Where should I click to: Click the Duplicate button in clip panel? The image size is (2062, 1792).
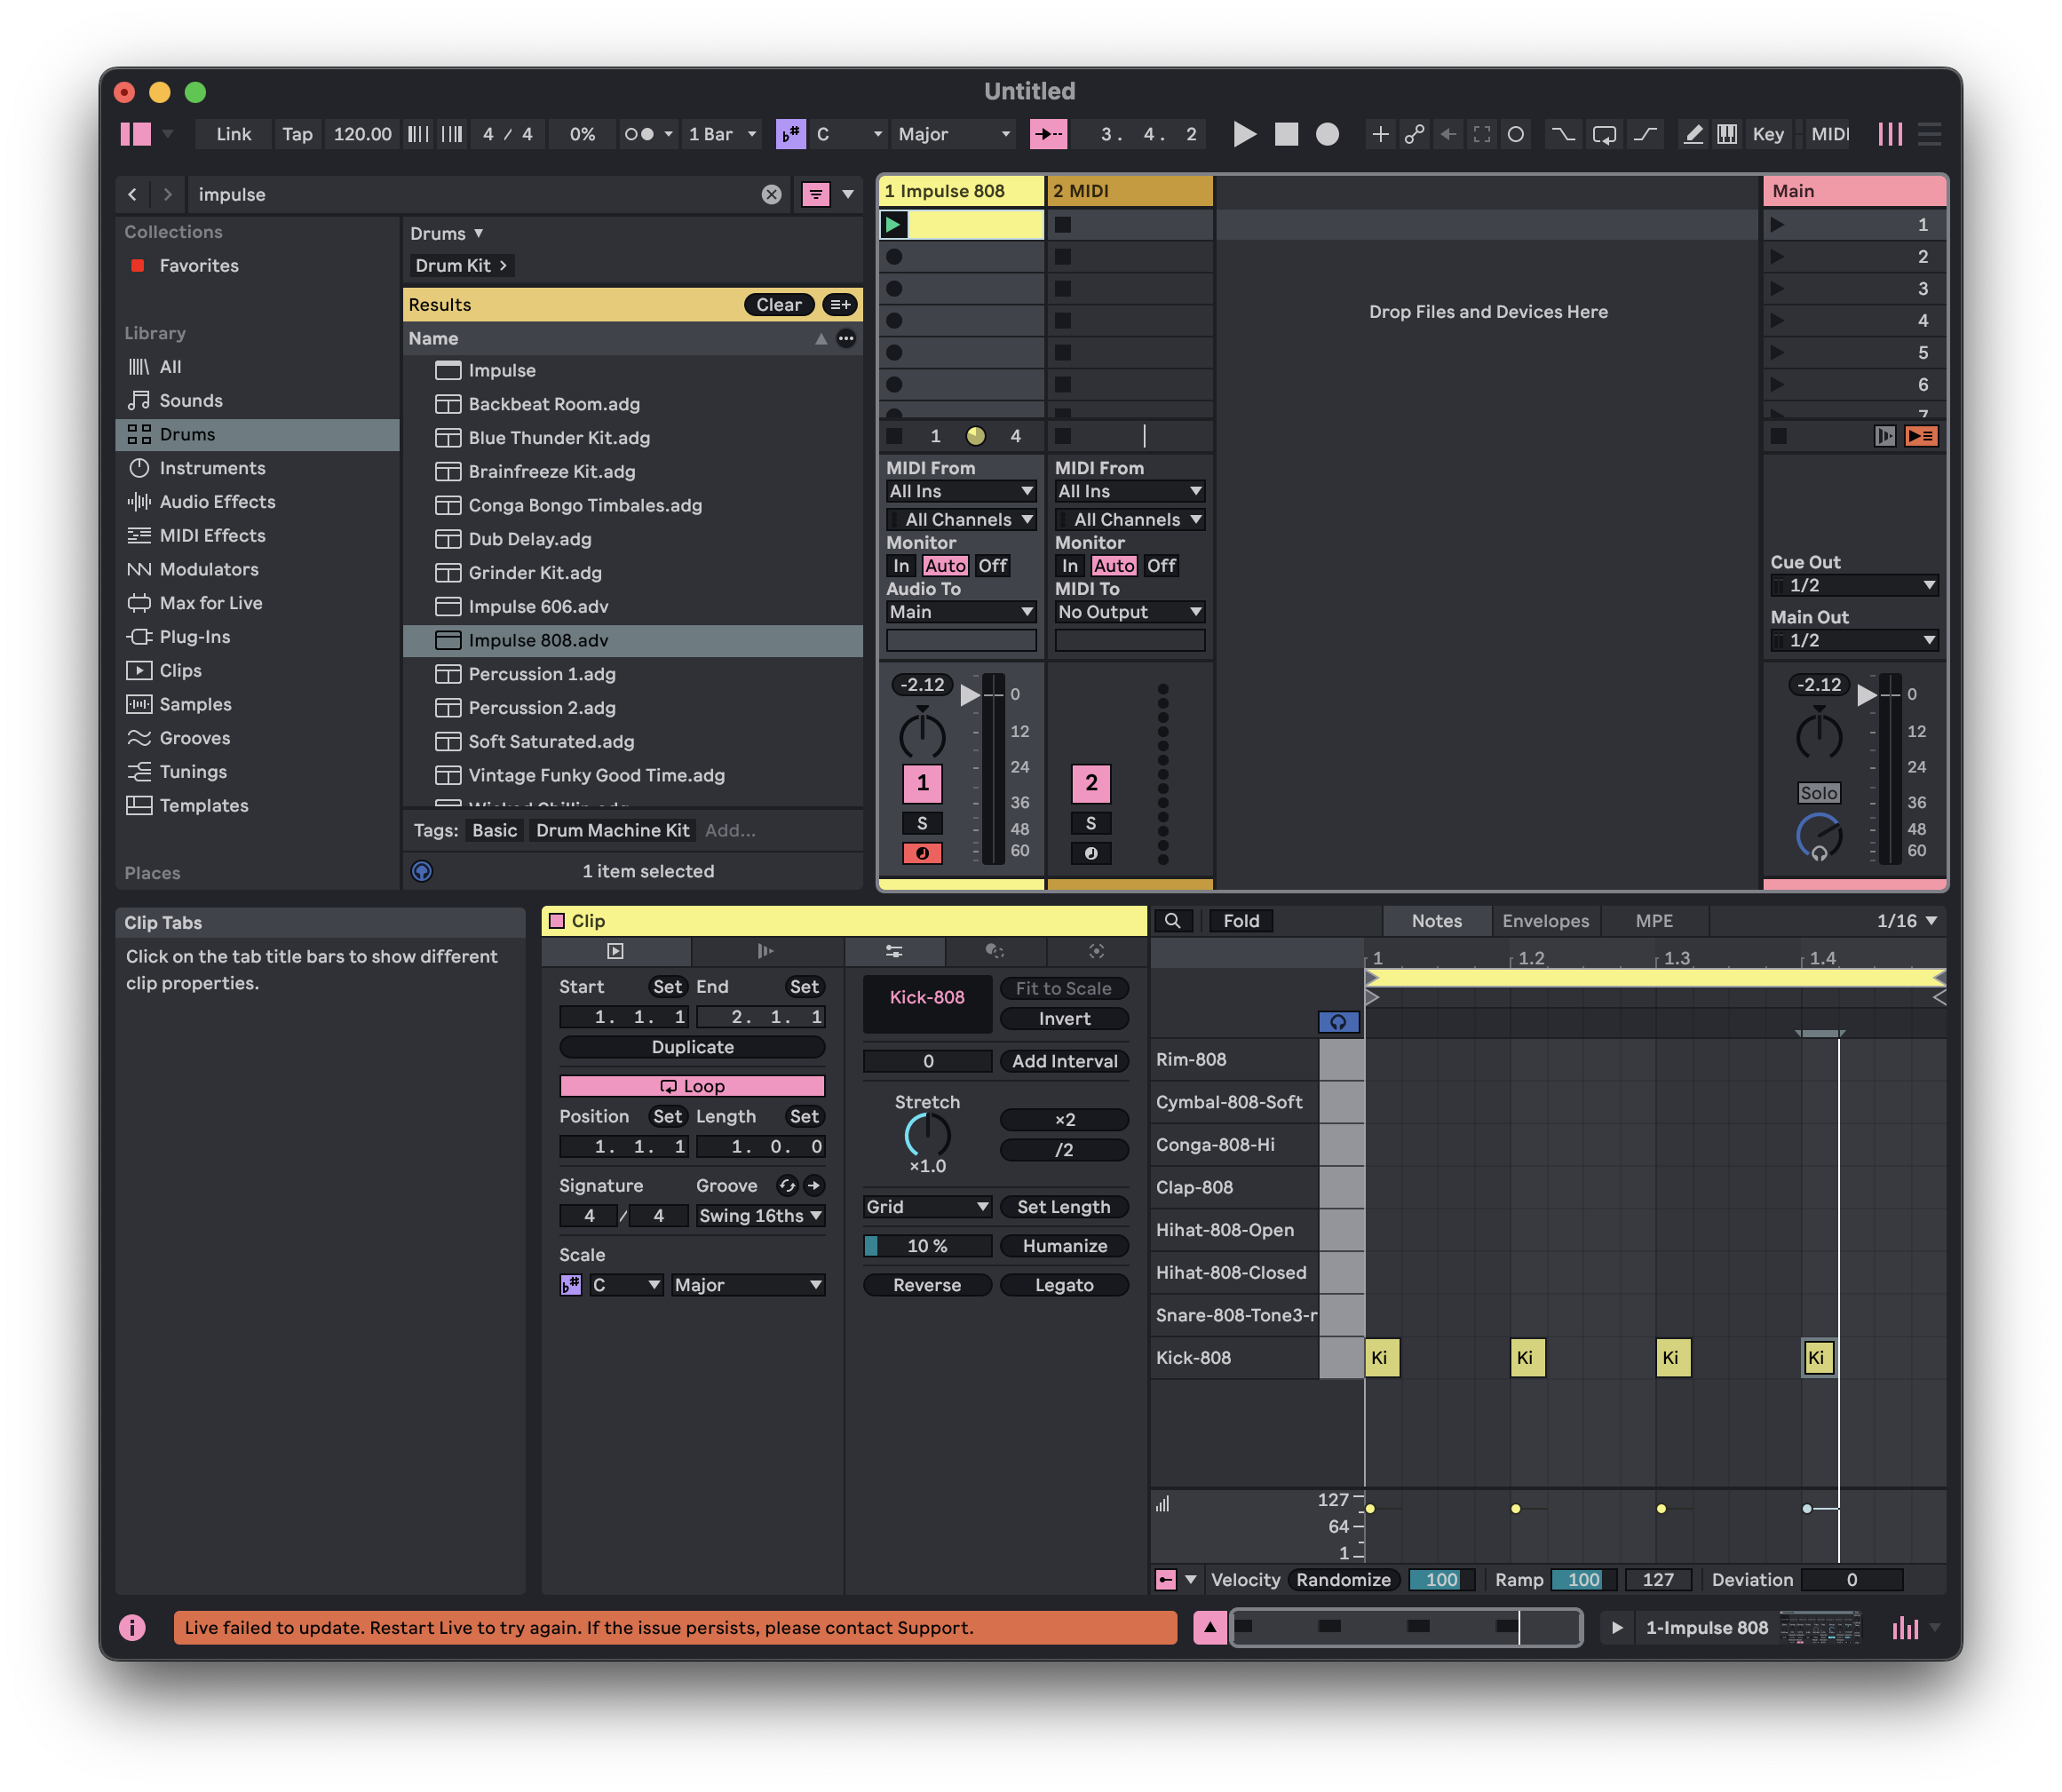tap(692, 1047)
